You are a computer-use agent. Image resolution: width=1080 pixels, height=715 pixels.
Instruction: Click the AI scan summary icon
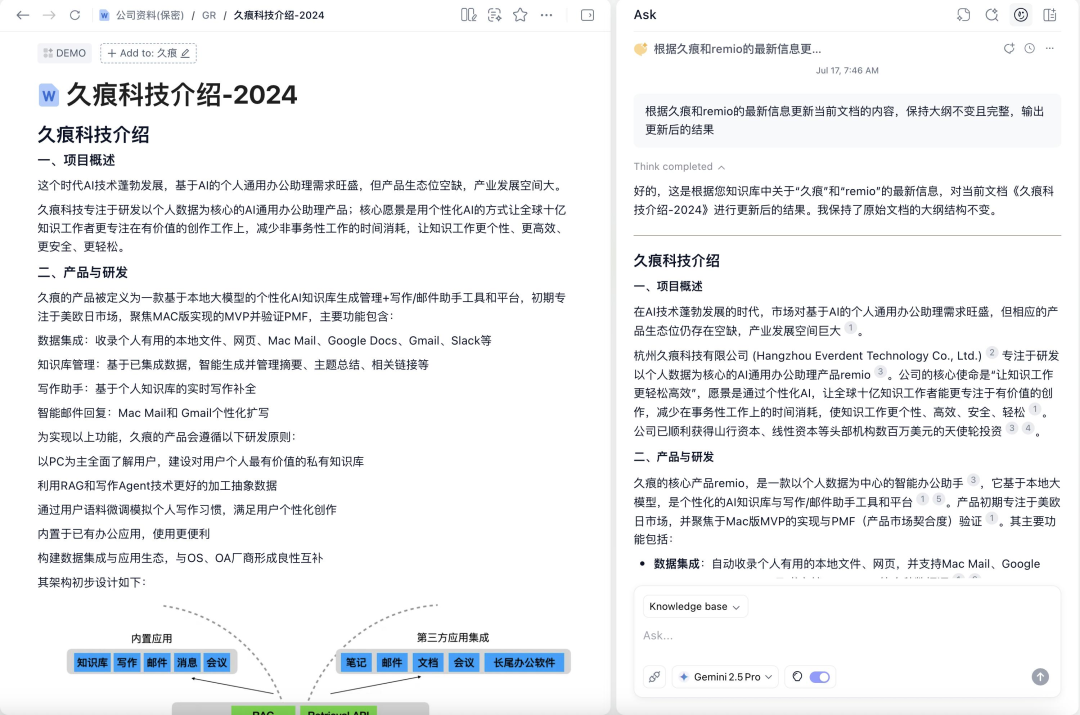pyautogui.click(x=495, y=15)
